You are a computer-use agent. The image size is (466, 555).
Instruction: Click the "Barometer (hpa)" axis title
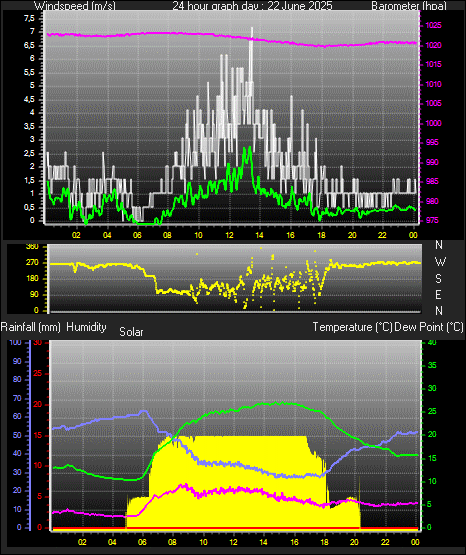409,5
